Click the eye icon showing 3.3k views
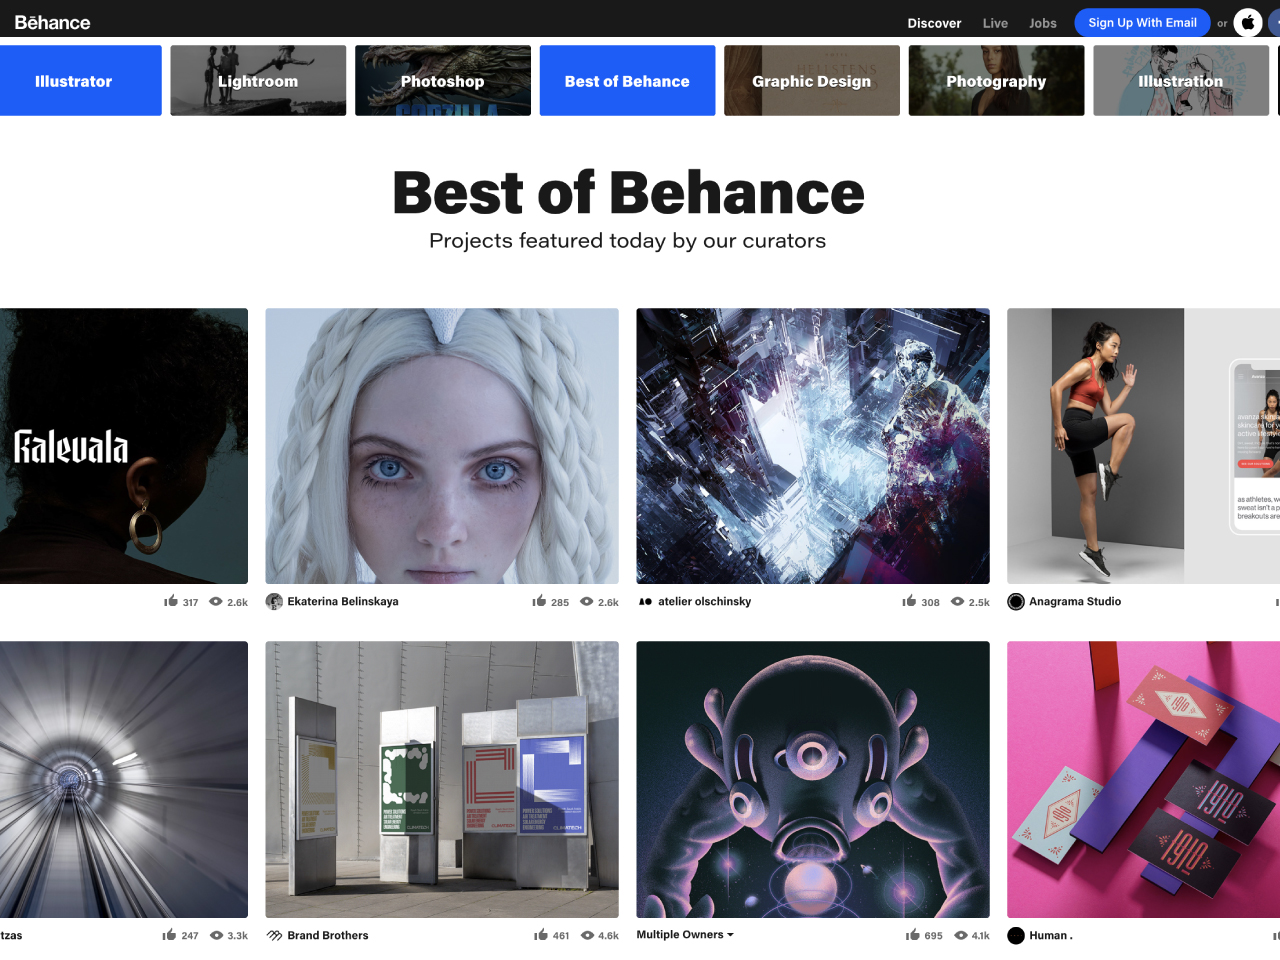Image resolution: width=1280 pixels, height=960 pixels. (x=216, y=936)
